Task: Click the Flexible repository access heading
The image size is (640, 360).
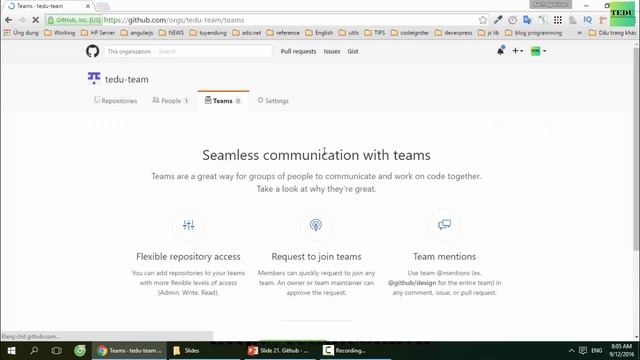Action: tap(188, 256)
